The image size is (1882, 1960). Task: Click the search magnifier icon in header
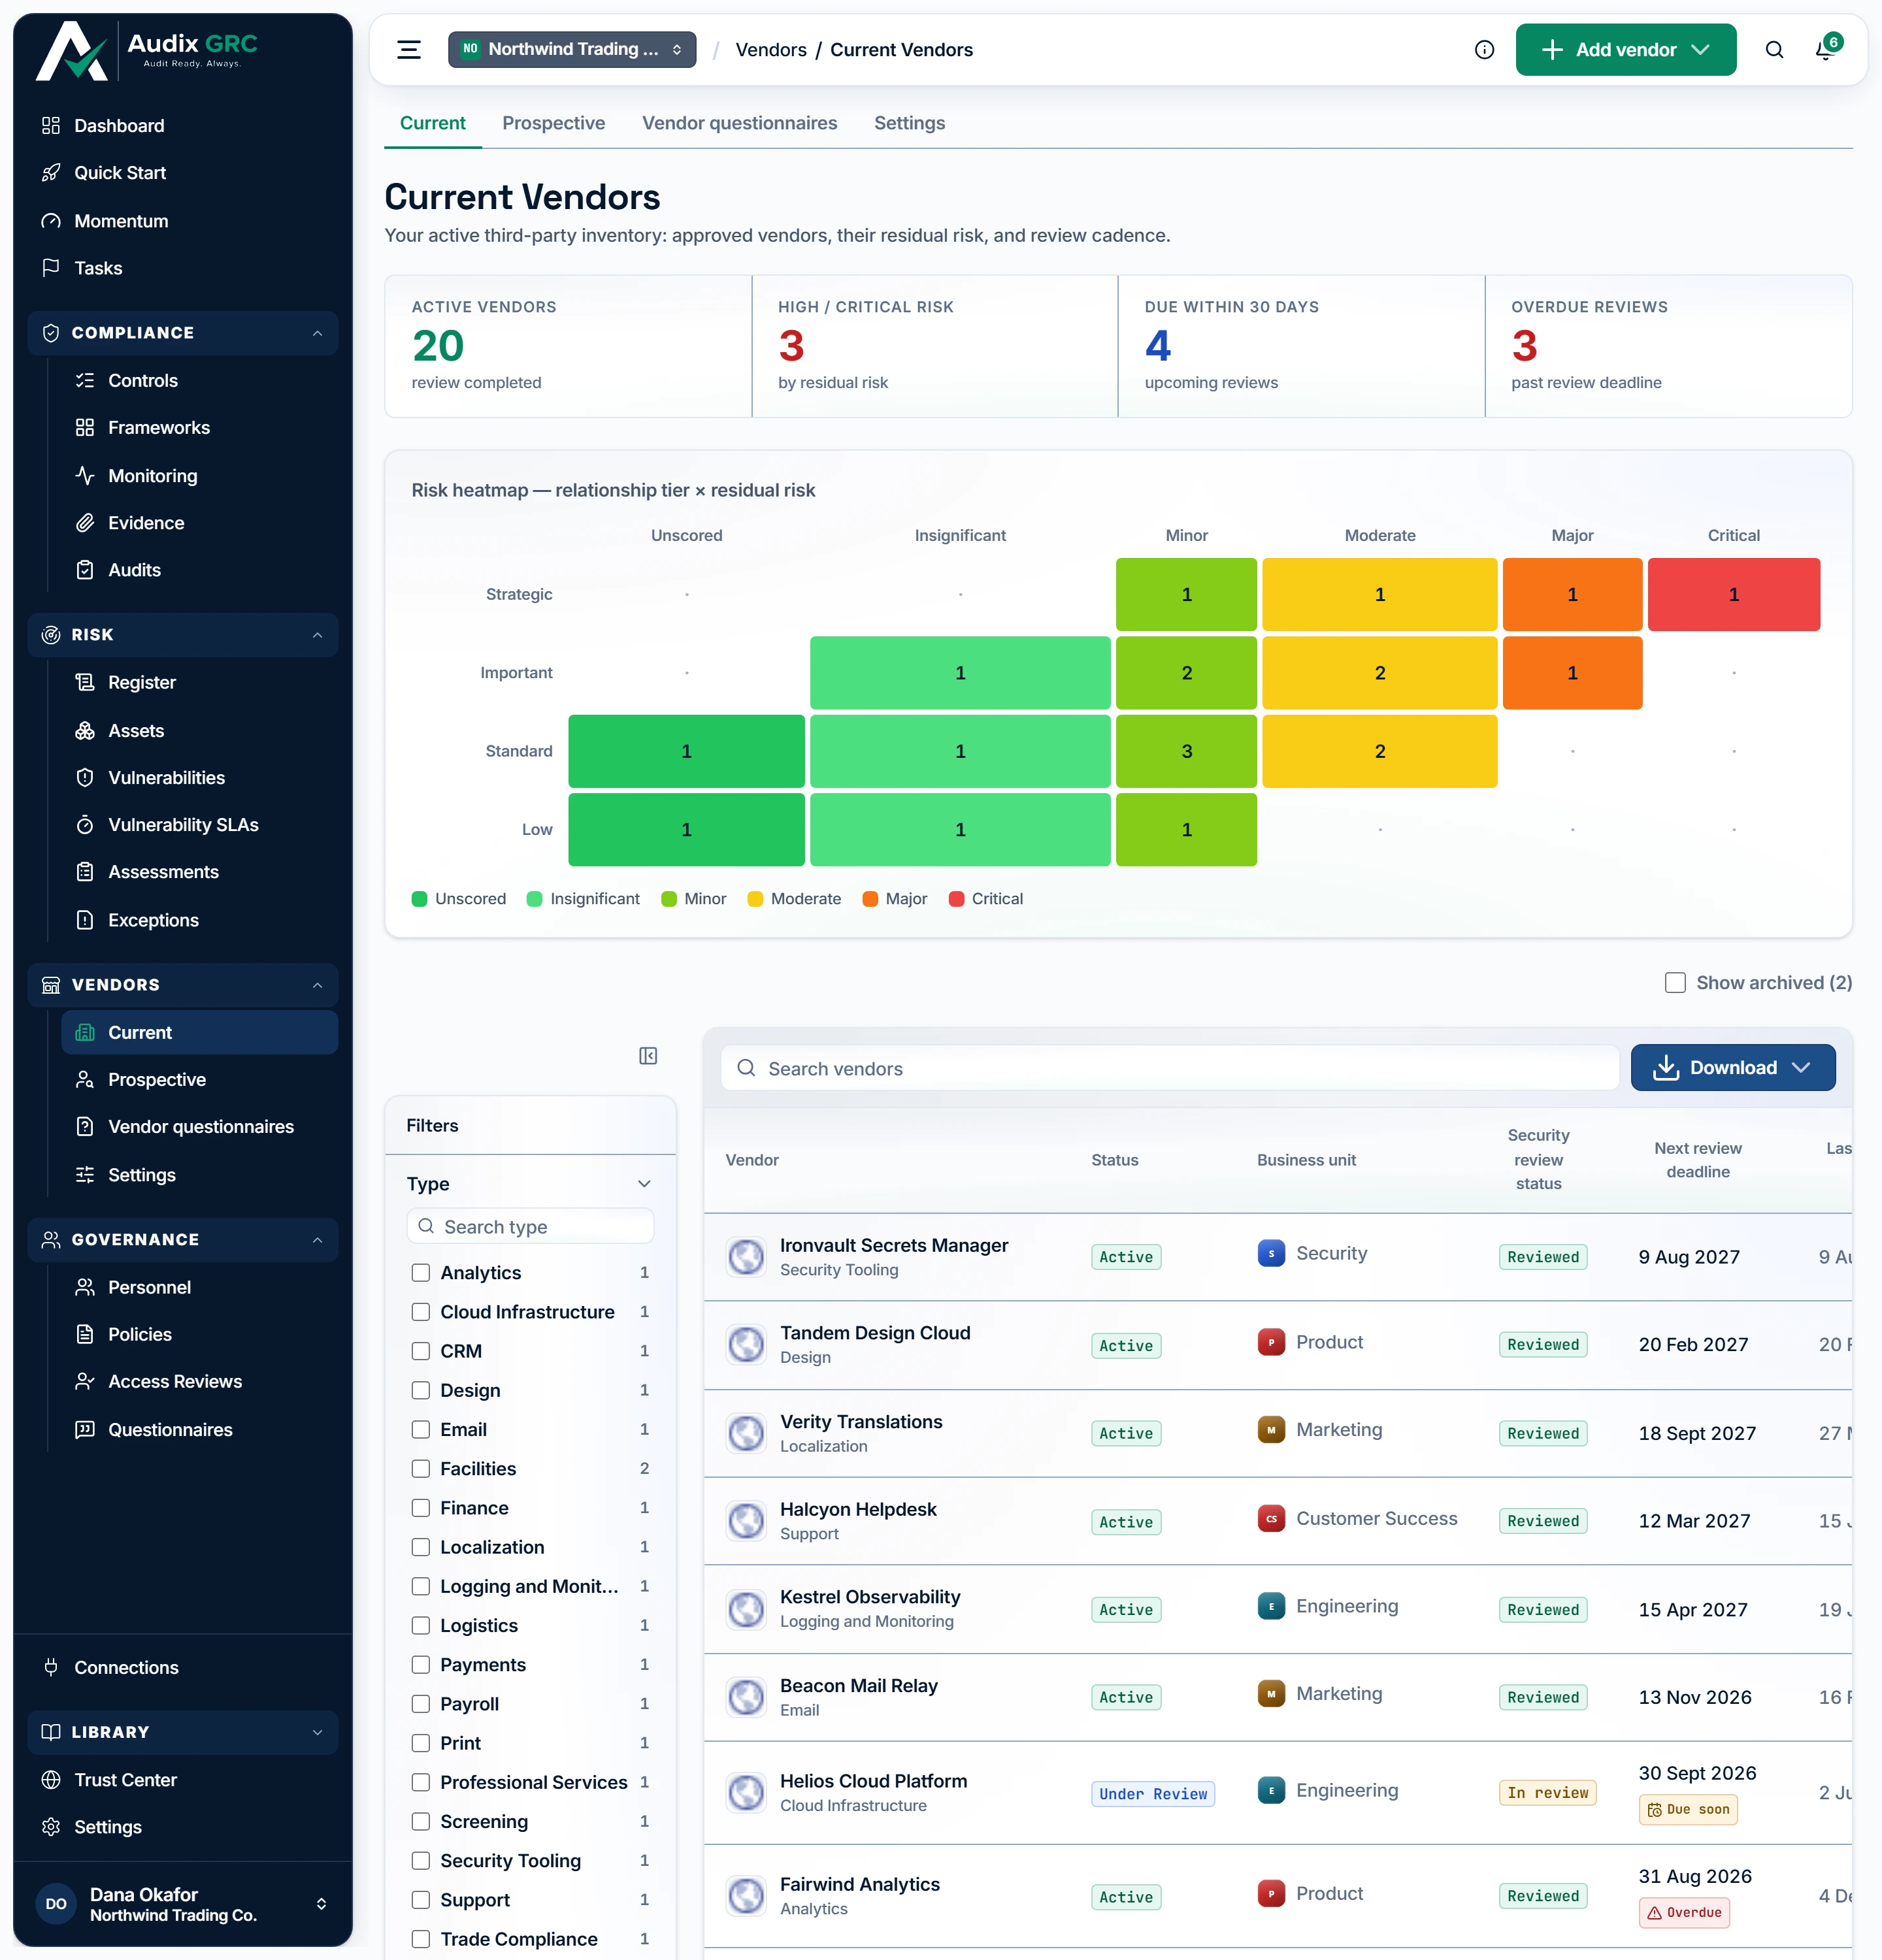(1774, 50)
